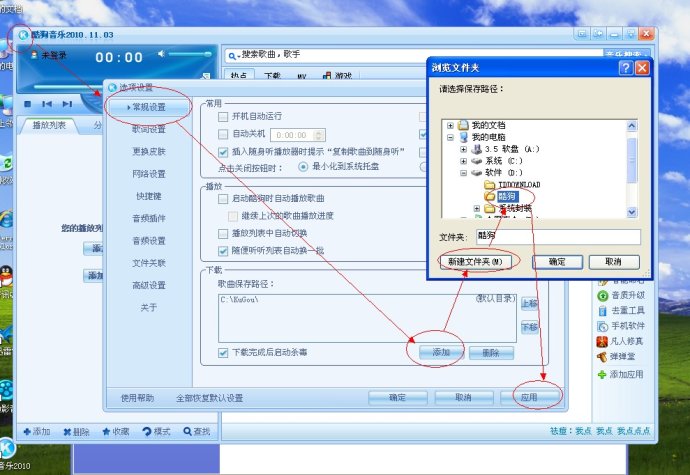
Task: Switch to the 下载 tab in main window
Action: click(x=272, y=76)
